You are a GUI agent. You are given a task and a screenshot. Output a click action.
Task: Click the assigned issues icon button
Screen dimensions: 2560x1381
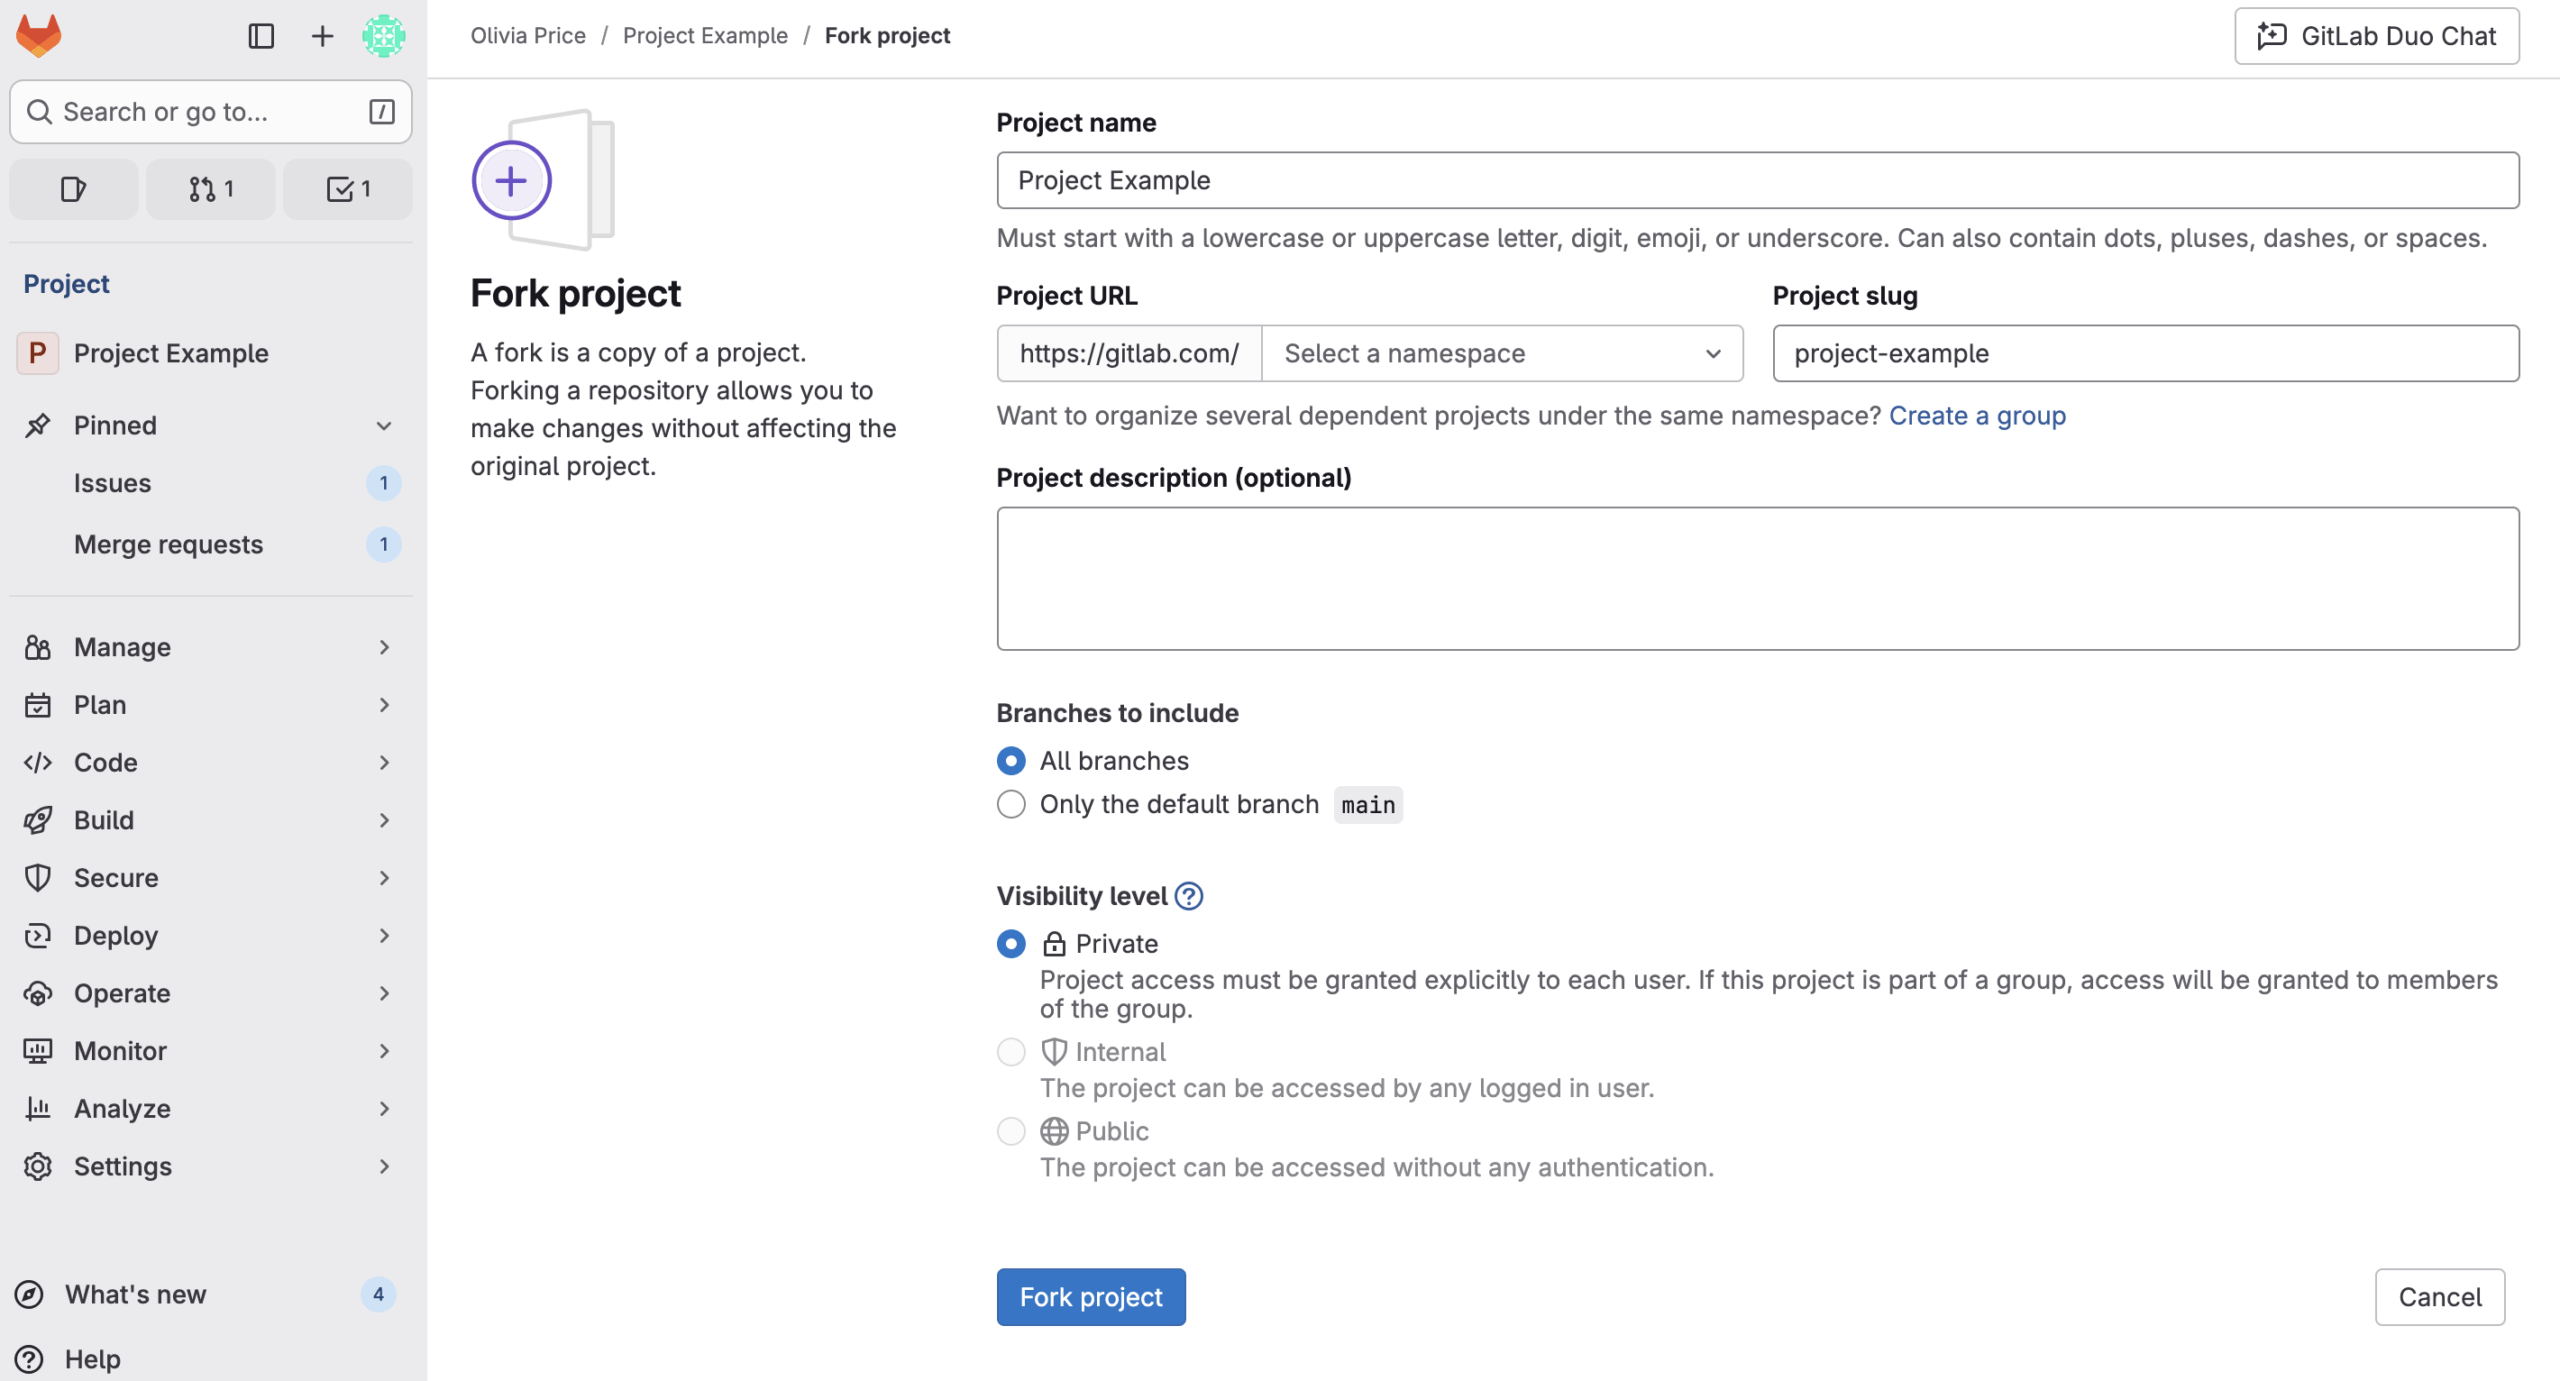[74, 189]
